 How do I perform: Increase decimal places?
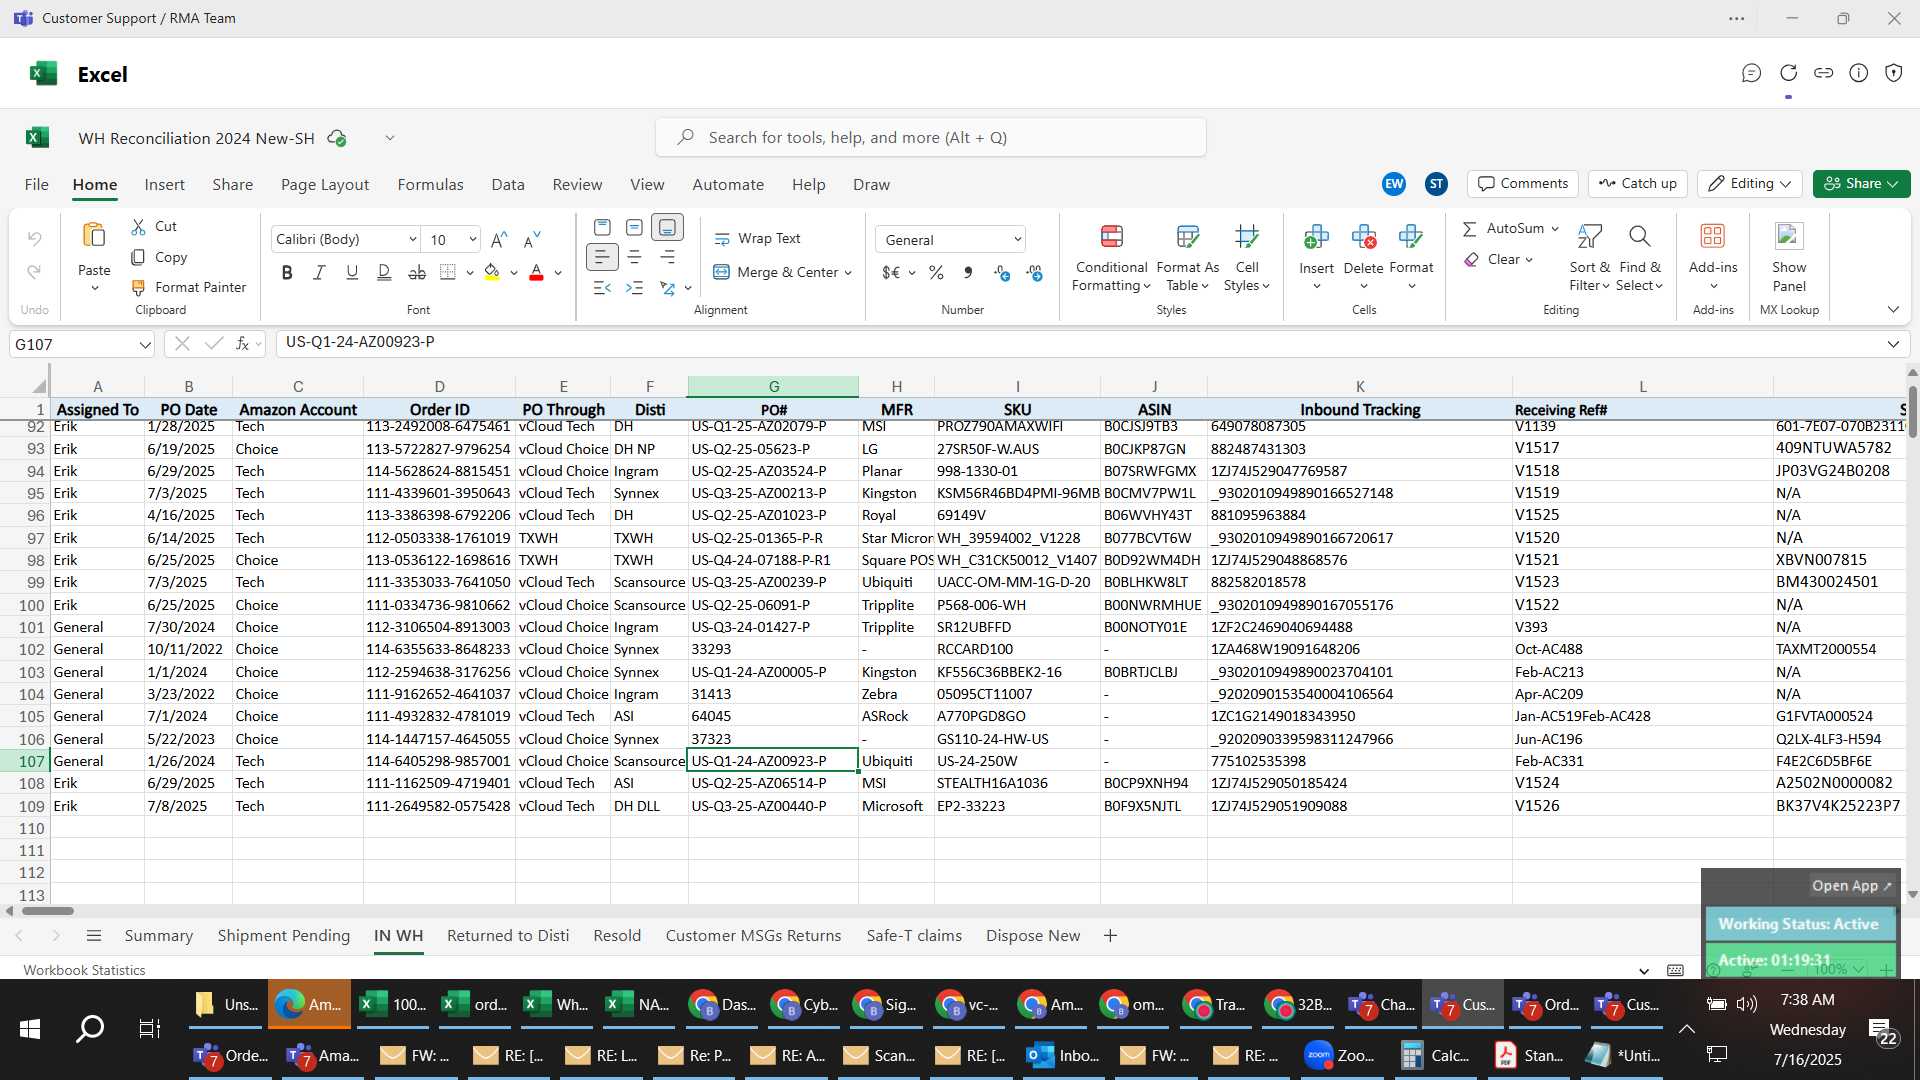tap(1001, 273)
